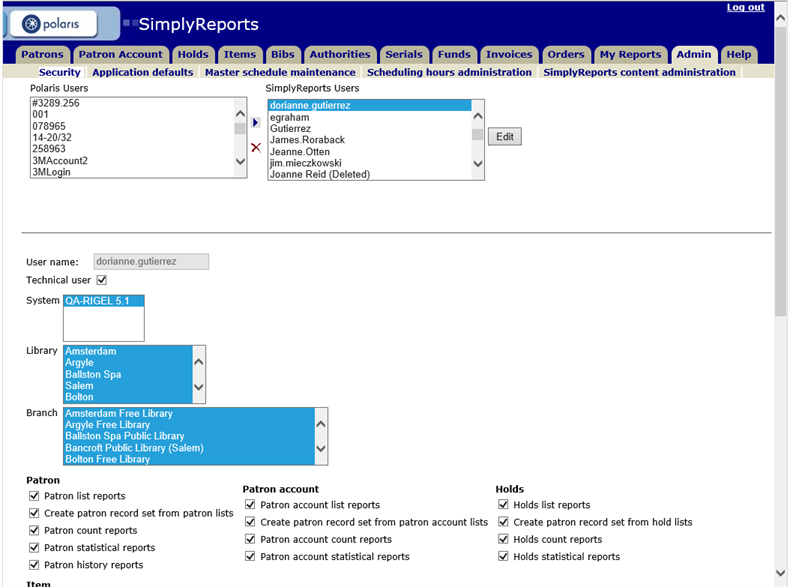
Task: Click the blue add-user arrow icon
Action: point(255,122)
